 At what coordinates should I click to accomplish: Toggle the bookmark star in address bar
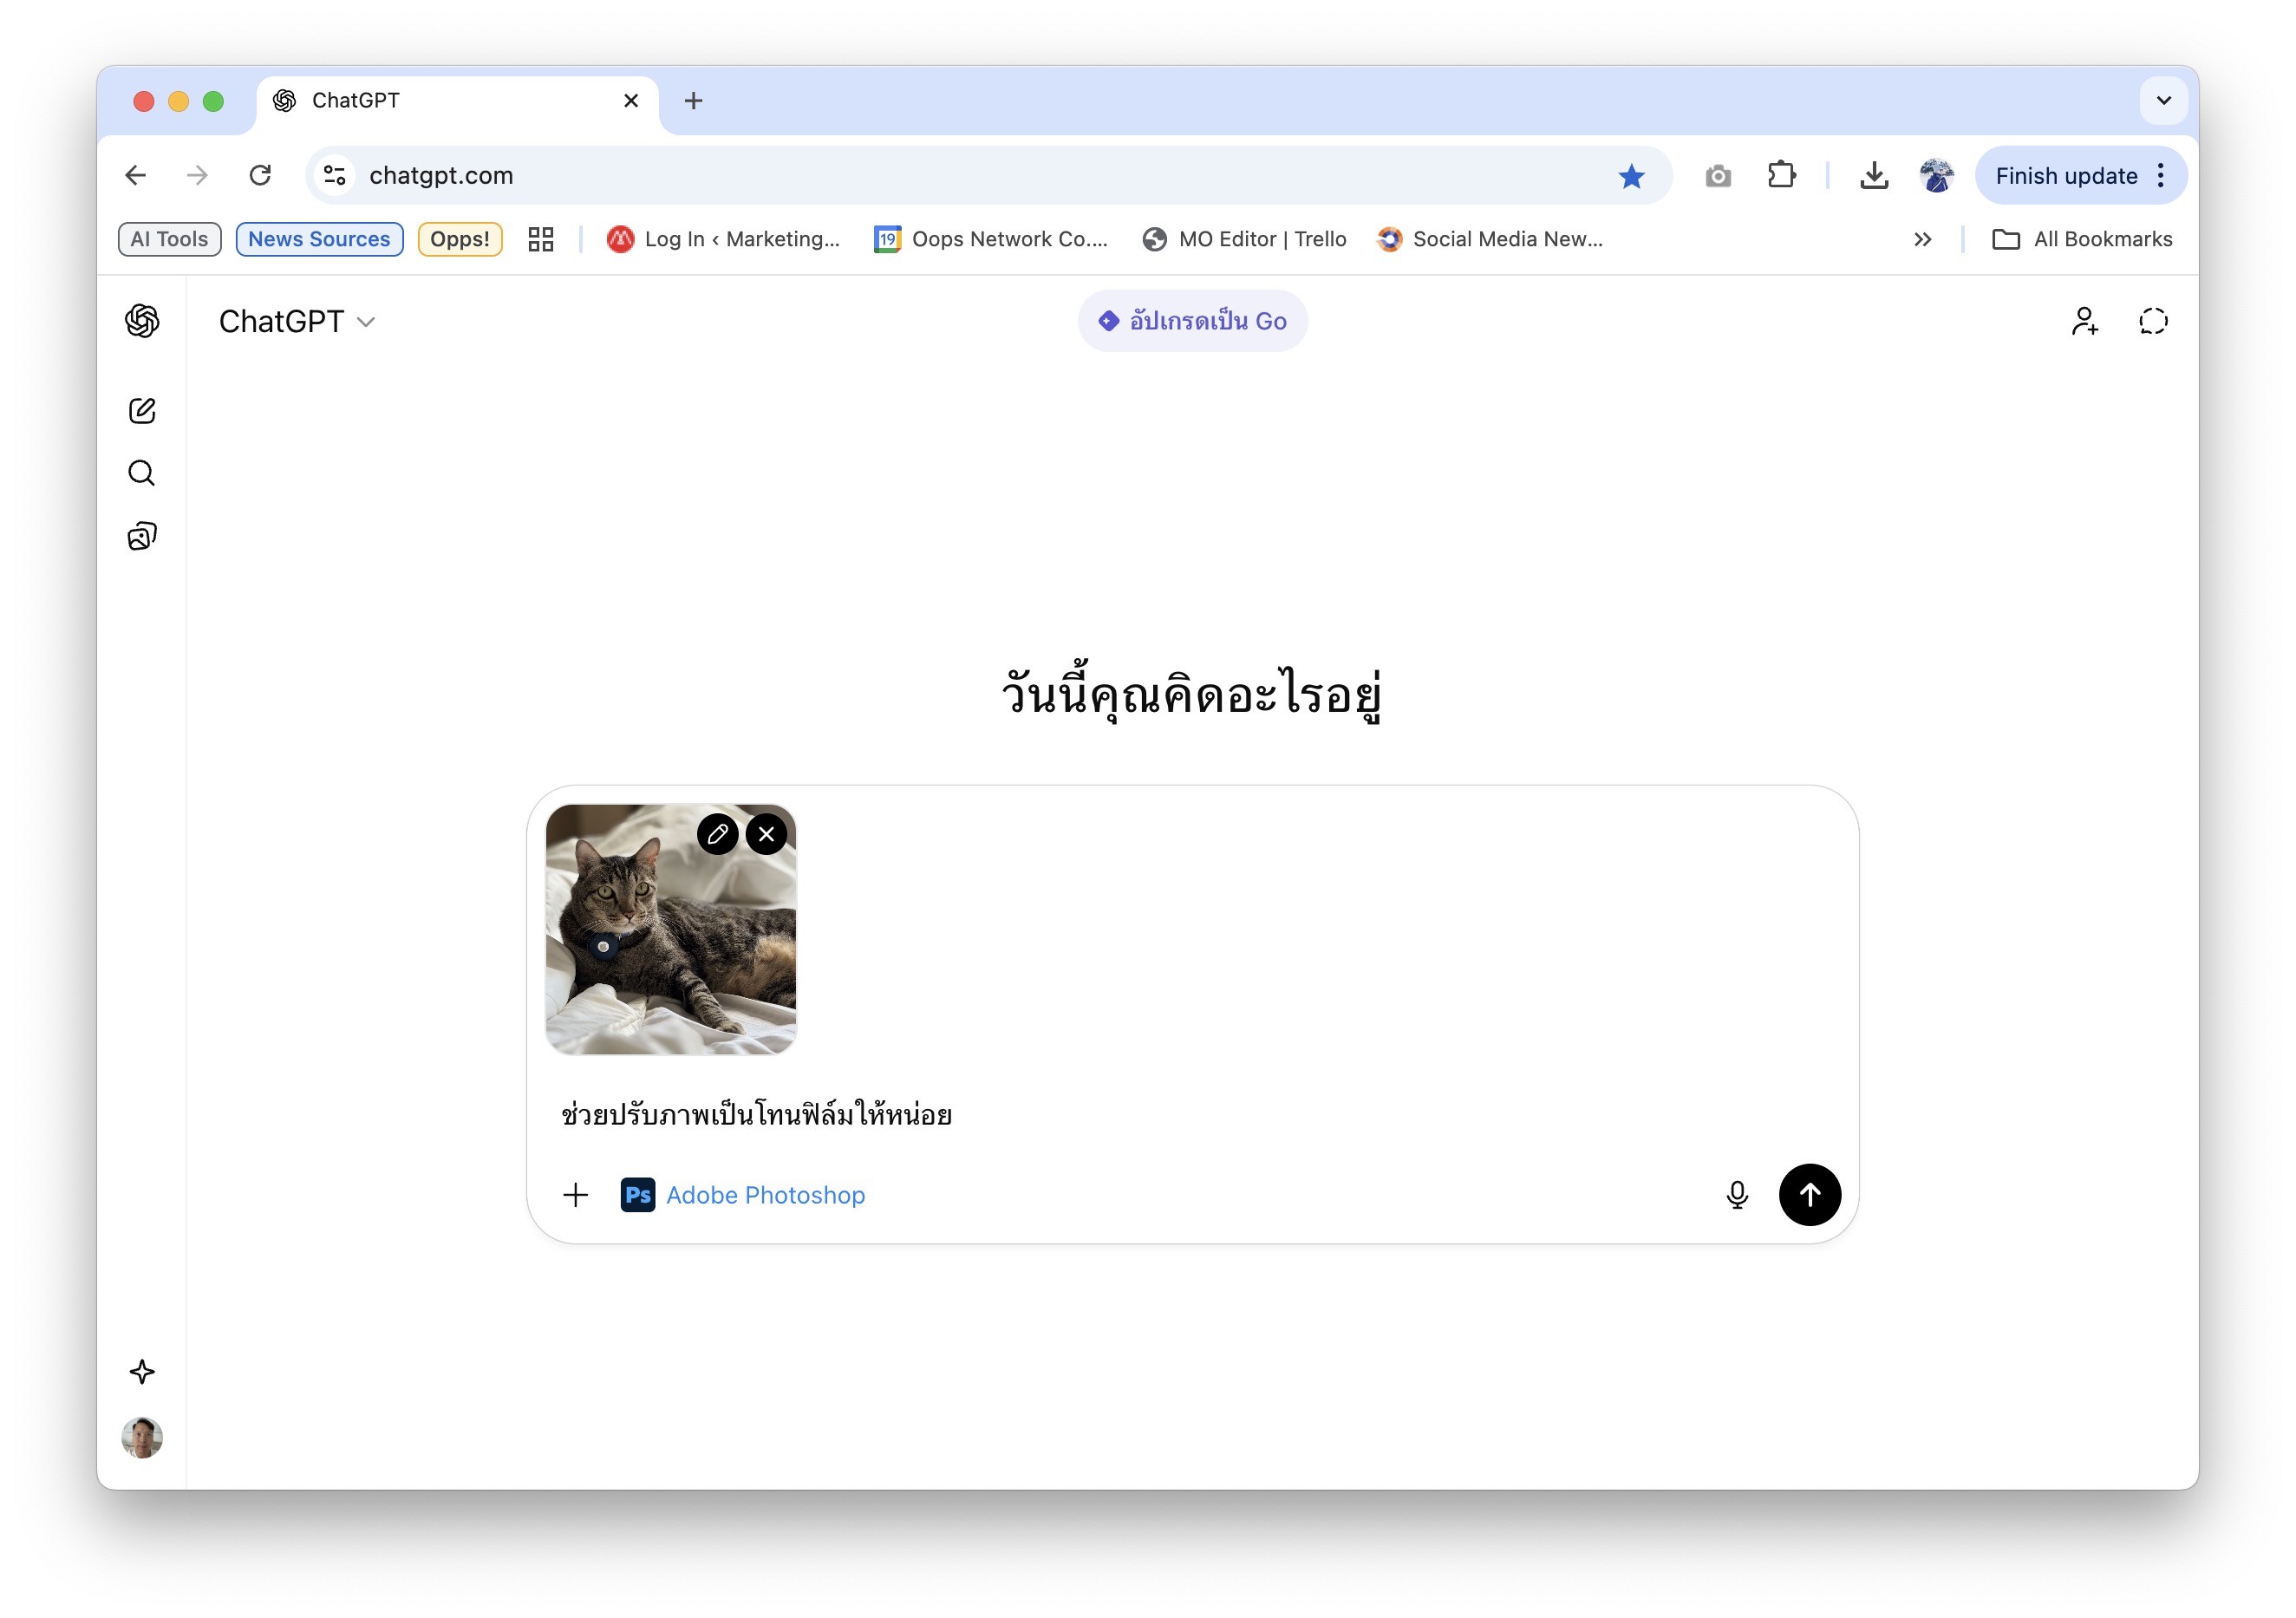coord(1631,176)
